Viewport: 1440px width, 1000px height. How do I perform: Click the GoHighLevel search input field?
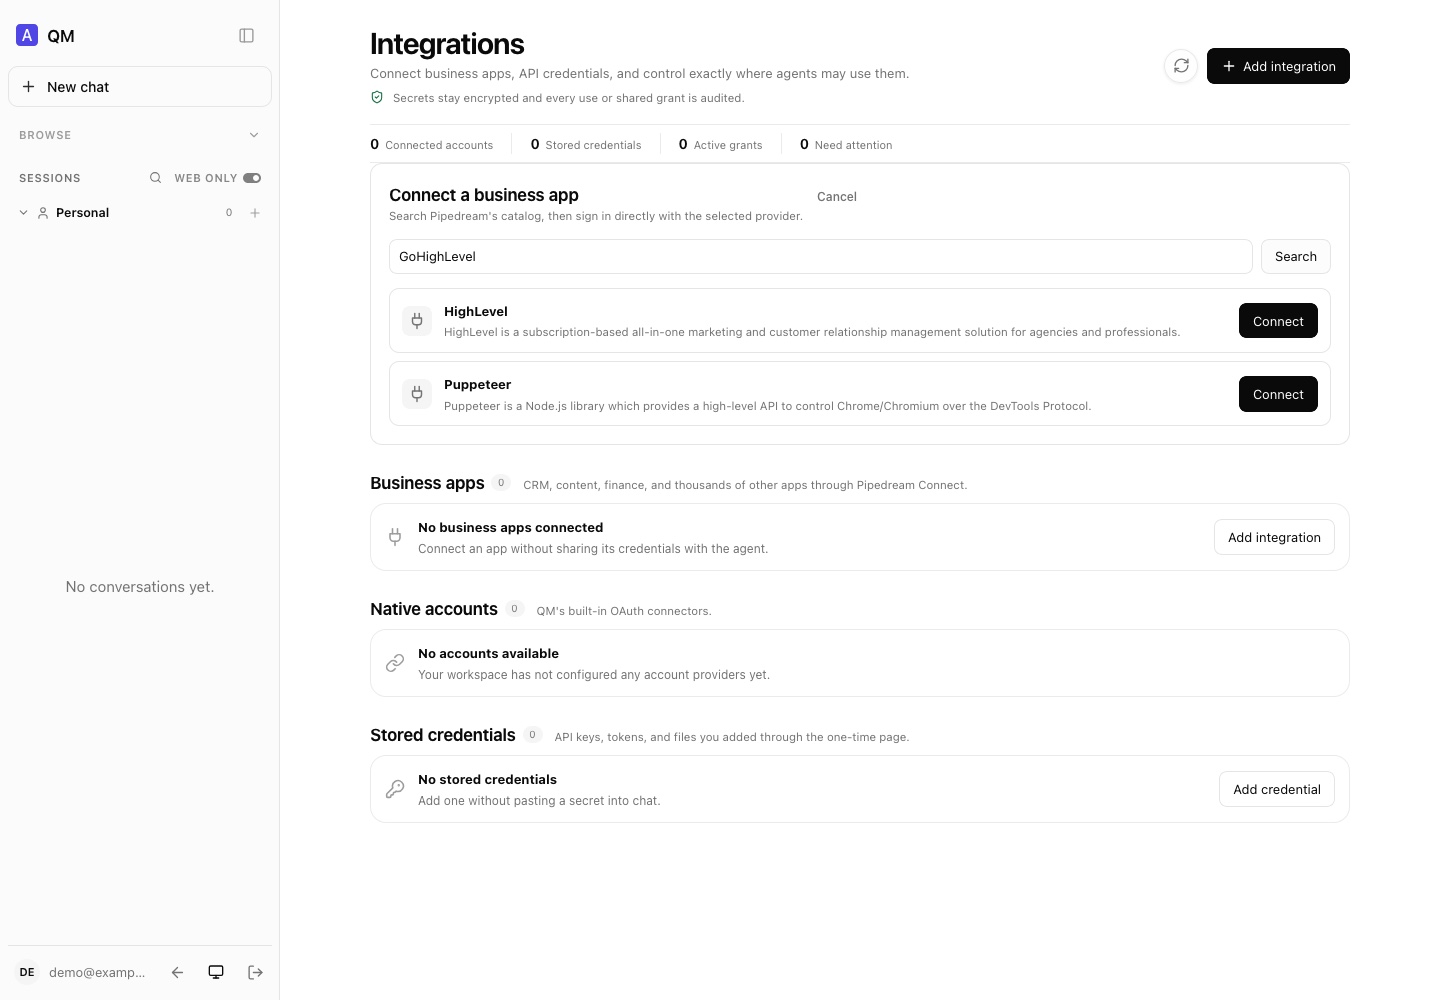pyautogui.click(x=820, y=256)
